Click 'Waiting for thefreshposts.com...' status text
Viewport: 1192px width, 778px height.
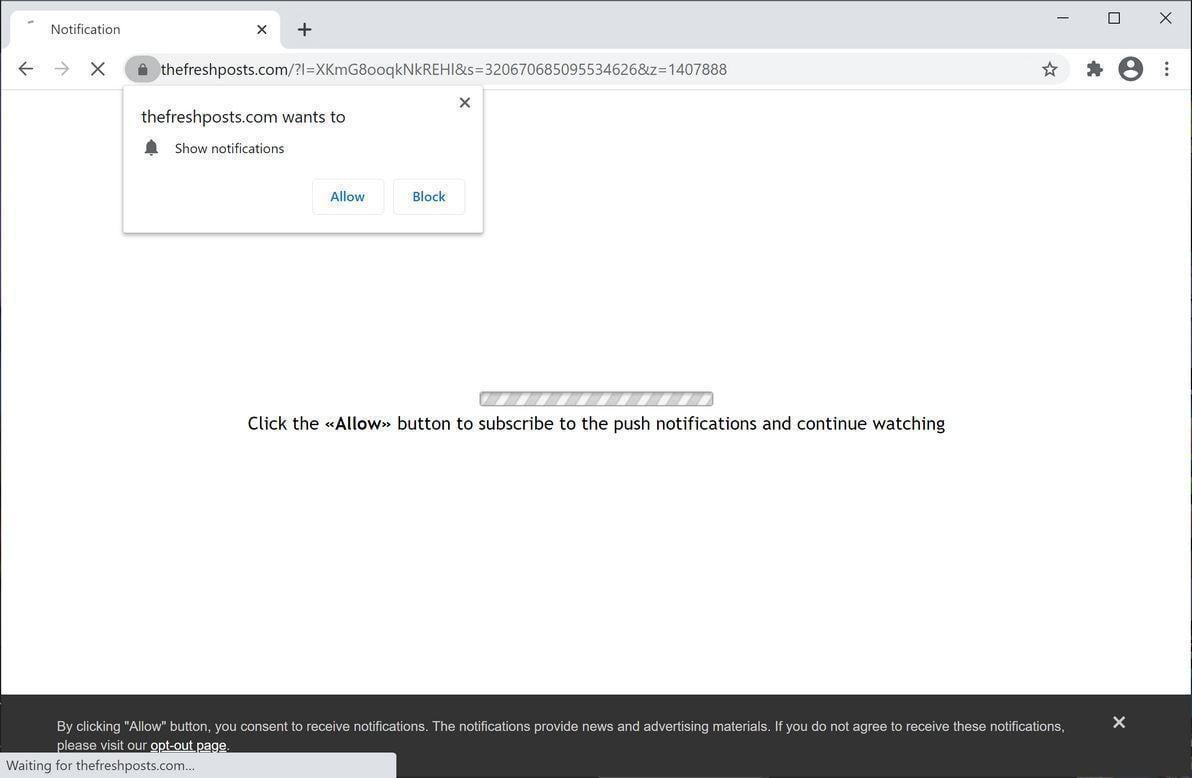pos(100,766)
